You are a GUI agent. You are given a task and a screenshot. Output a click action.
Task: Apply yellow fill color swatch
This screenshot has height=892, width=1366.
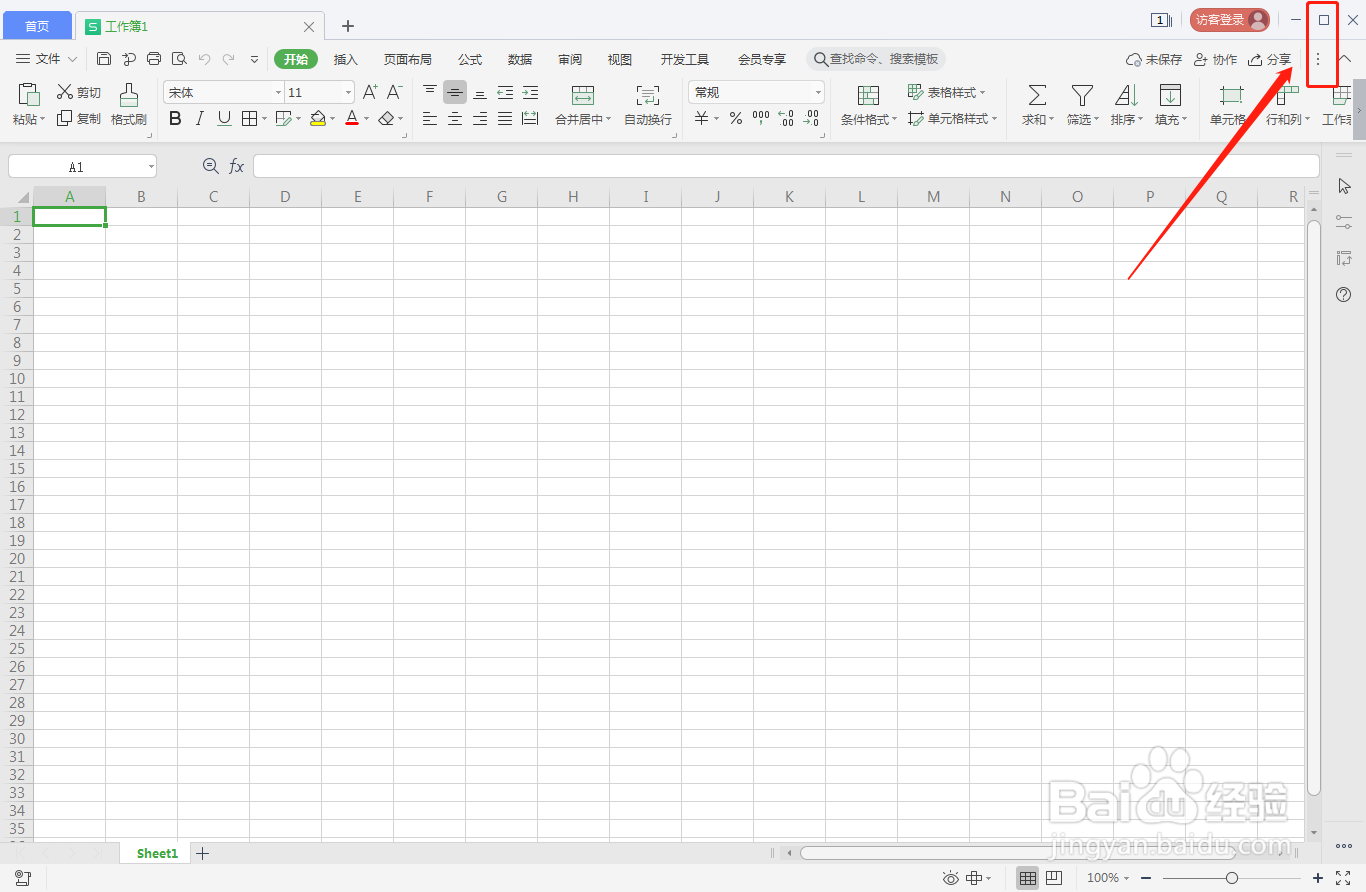click(x=318, y=119)
